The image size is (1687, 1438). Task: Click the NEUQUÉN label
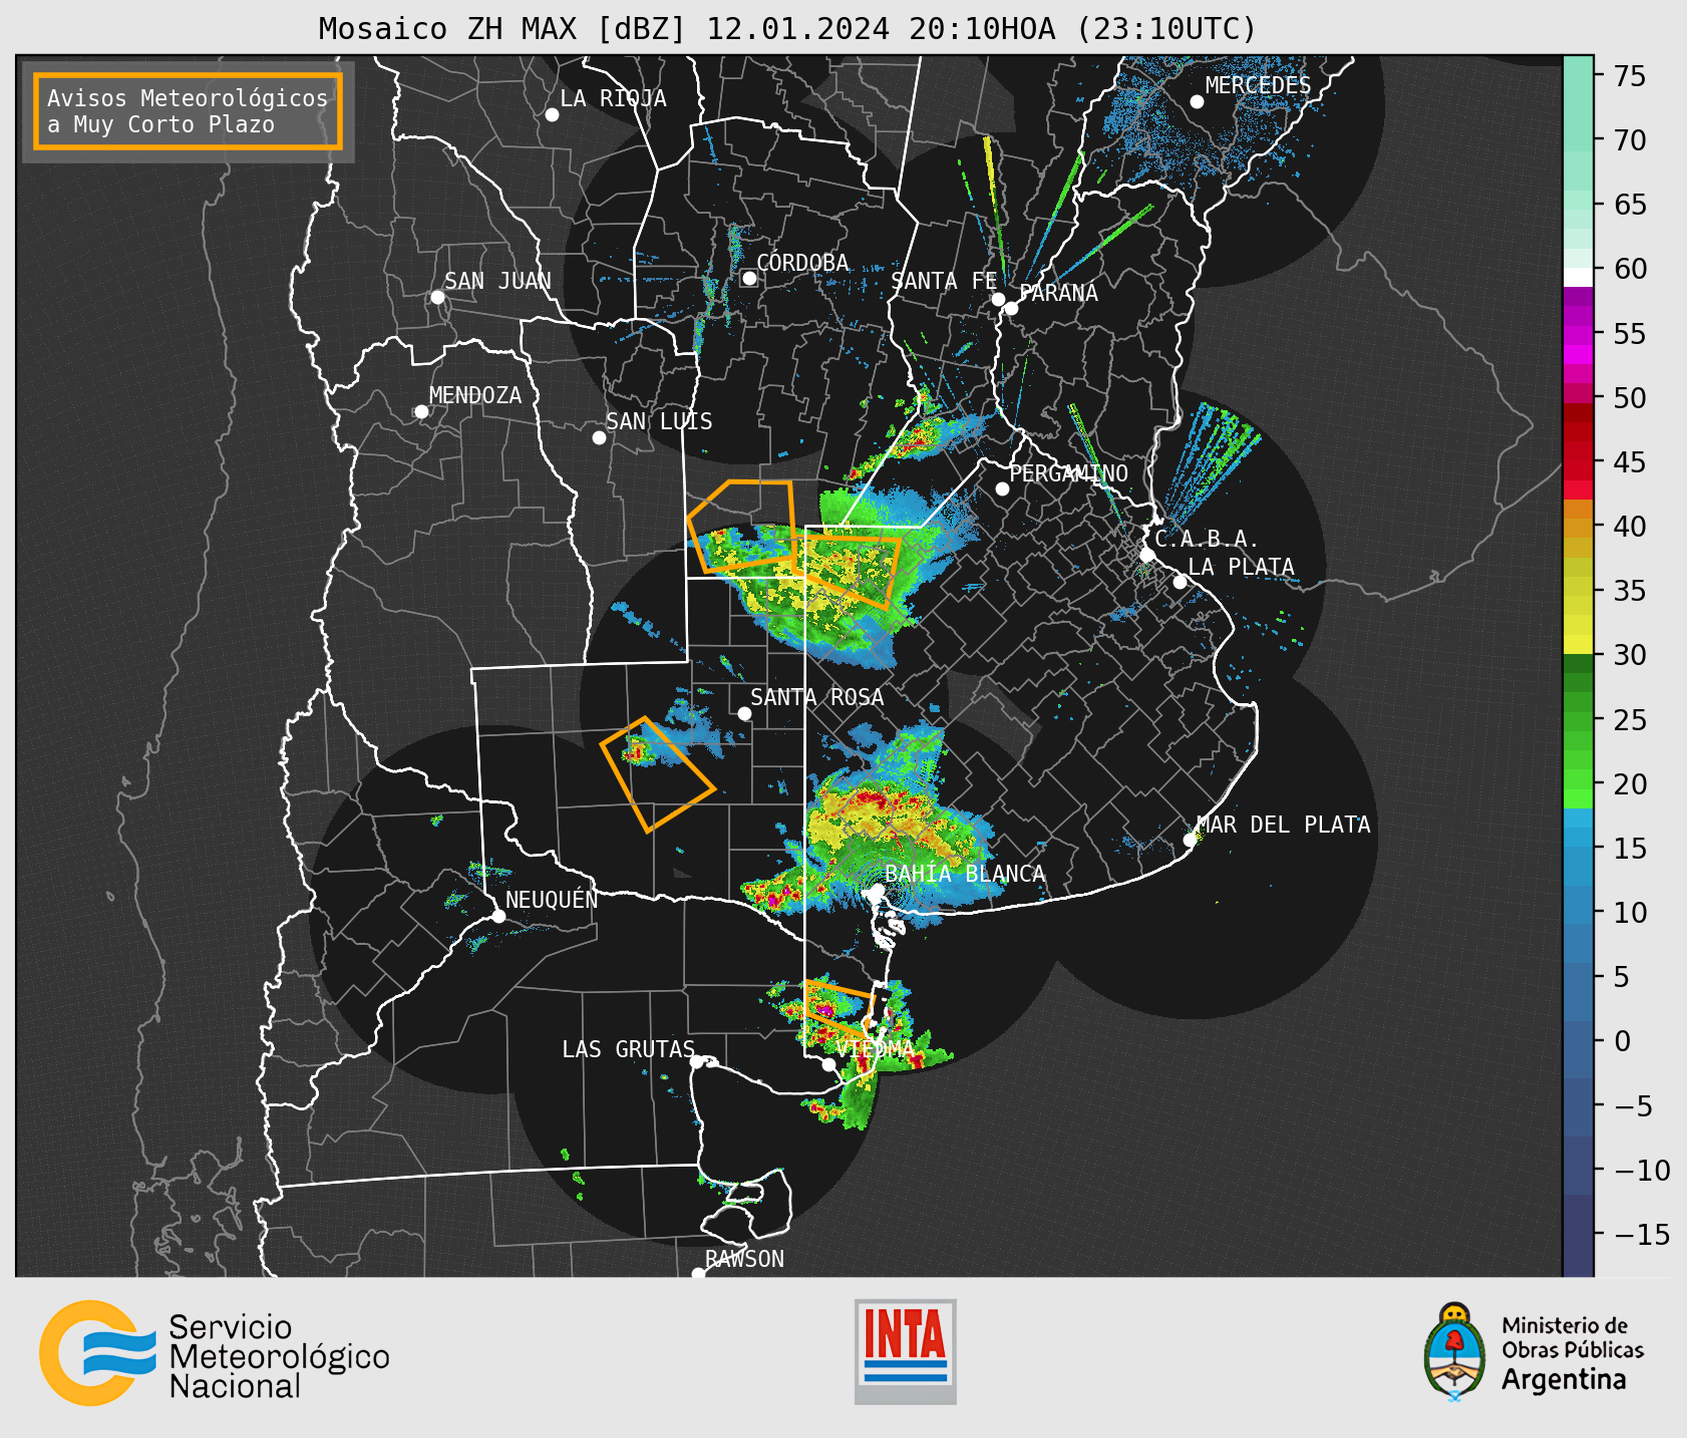coord(551,900)
